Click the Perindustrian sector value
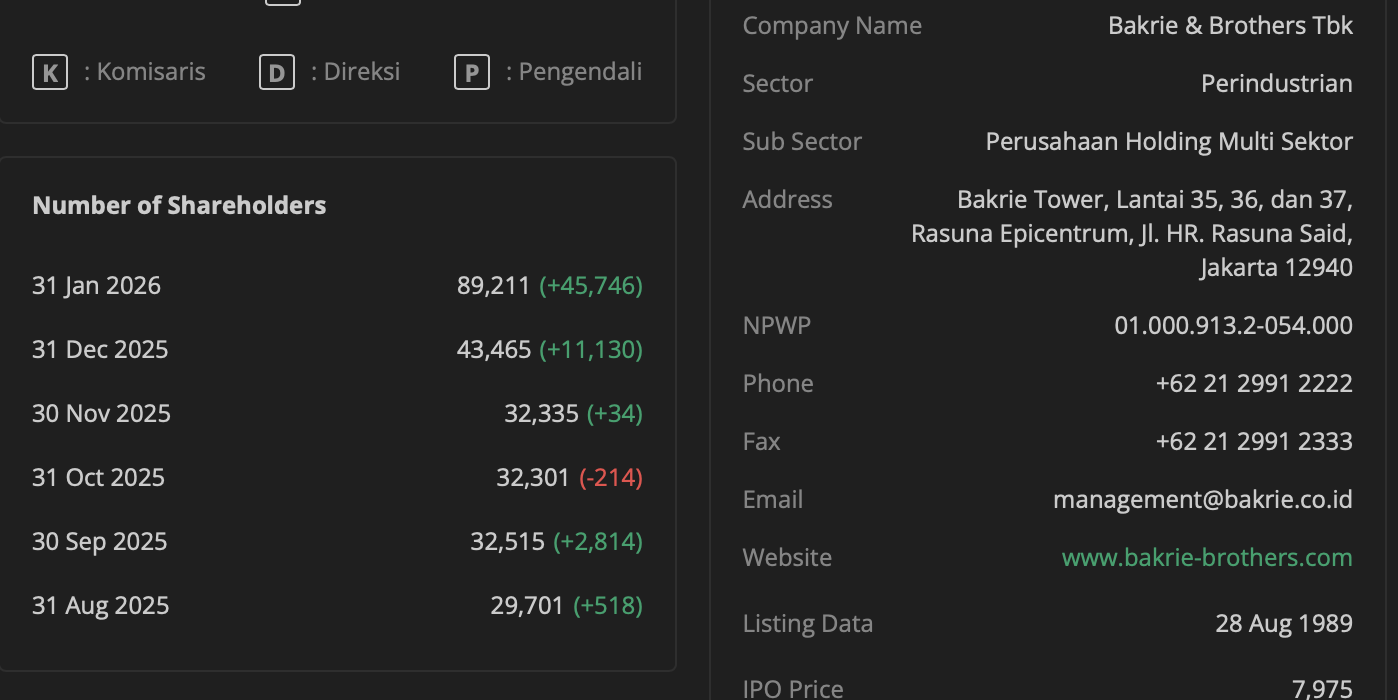The image size is (1398, 700). pos(1276,84)
